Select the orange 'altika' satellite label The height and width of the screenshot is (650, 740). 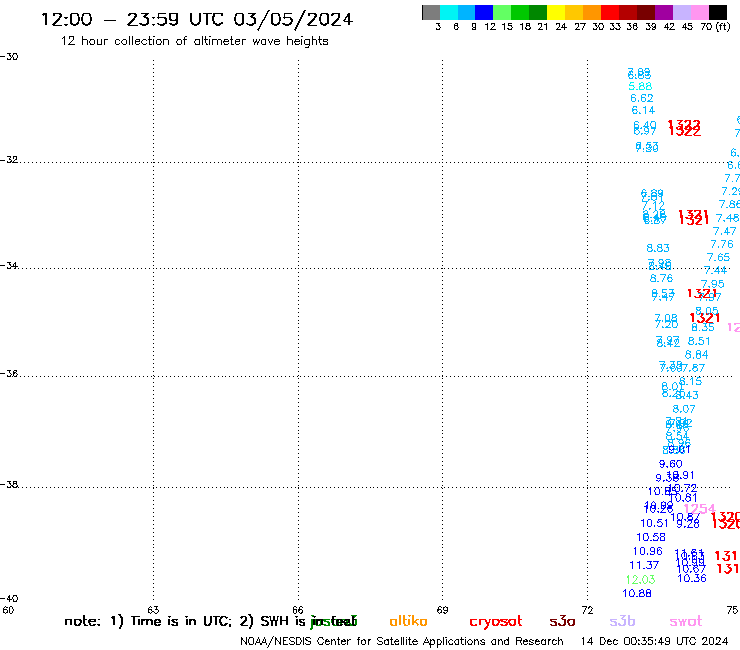point(408,621)
